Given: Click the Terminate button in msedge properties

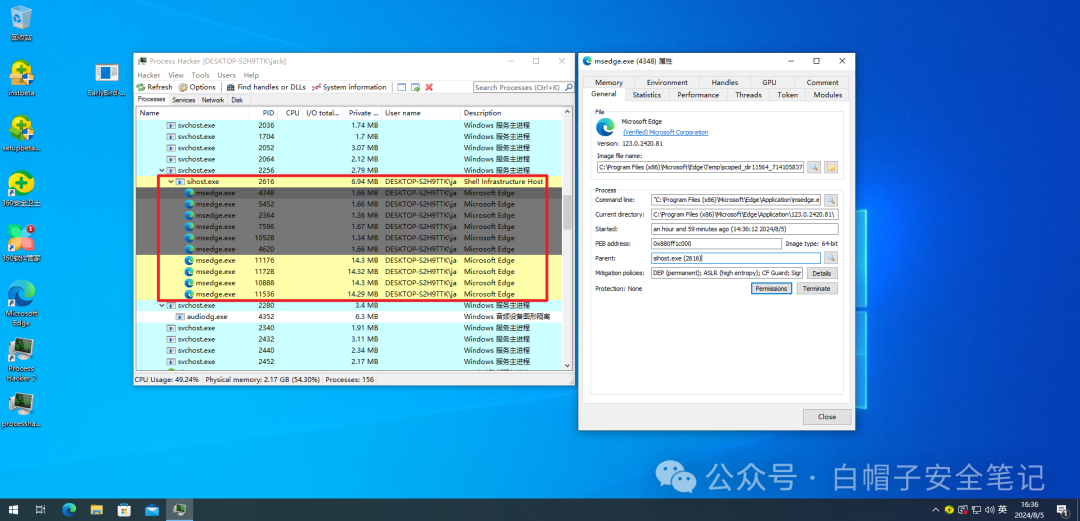Looking at the screenshot, I should click(x=817, y=289).
